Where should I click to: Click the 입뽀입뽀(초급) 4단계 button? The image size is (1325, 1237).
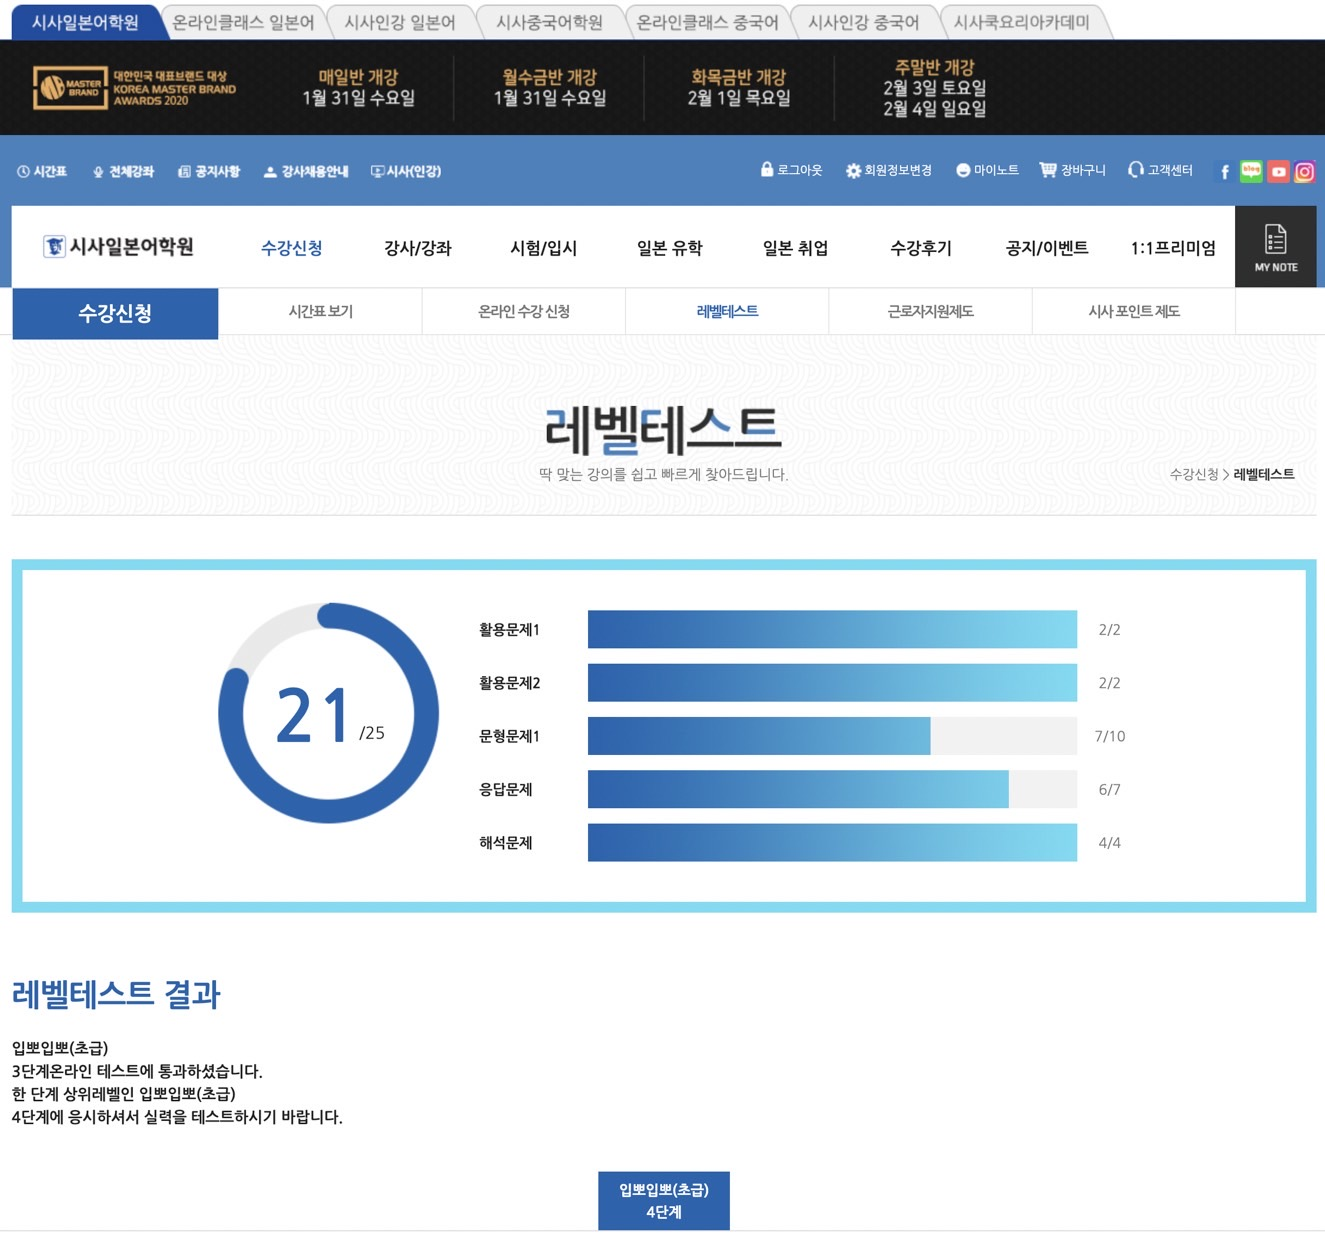pyautogui.click(x=663, y=1200)
